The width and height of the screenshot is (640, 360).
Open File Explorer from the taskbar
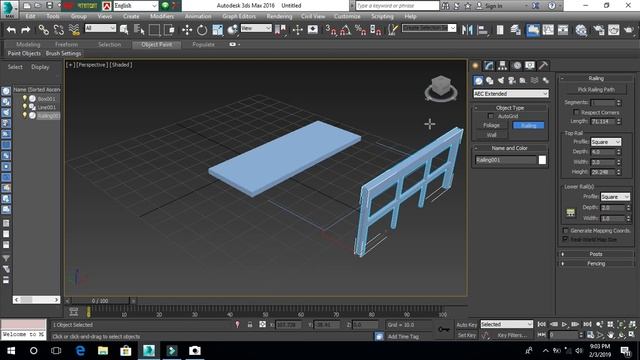point(103,351)
